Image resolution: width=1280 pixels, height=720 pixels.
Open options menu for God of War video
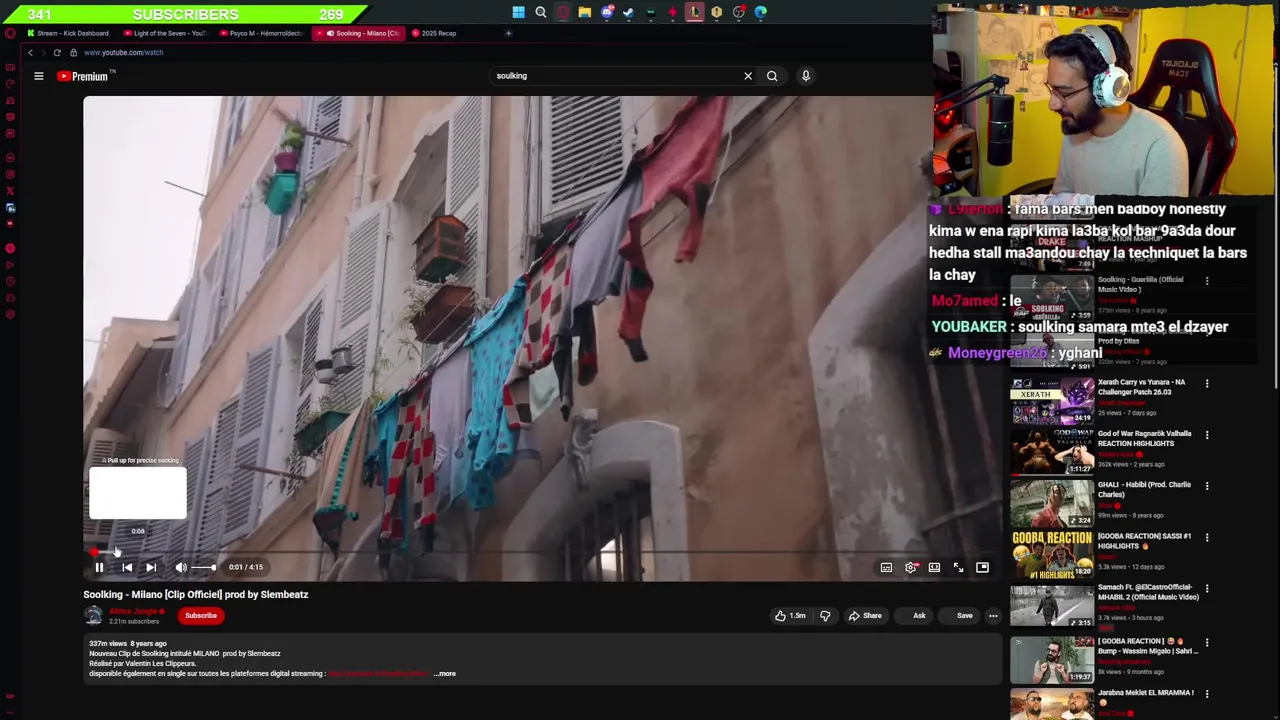tap(1207, 435)
